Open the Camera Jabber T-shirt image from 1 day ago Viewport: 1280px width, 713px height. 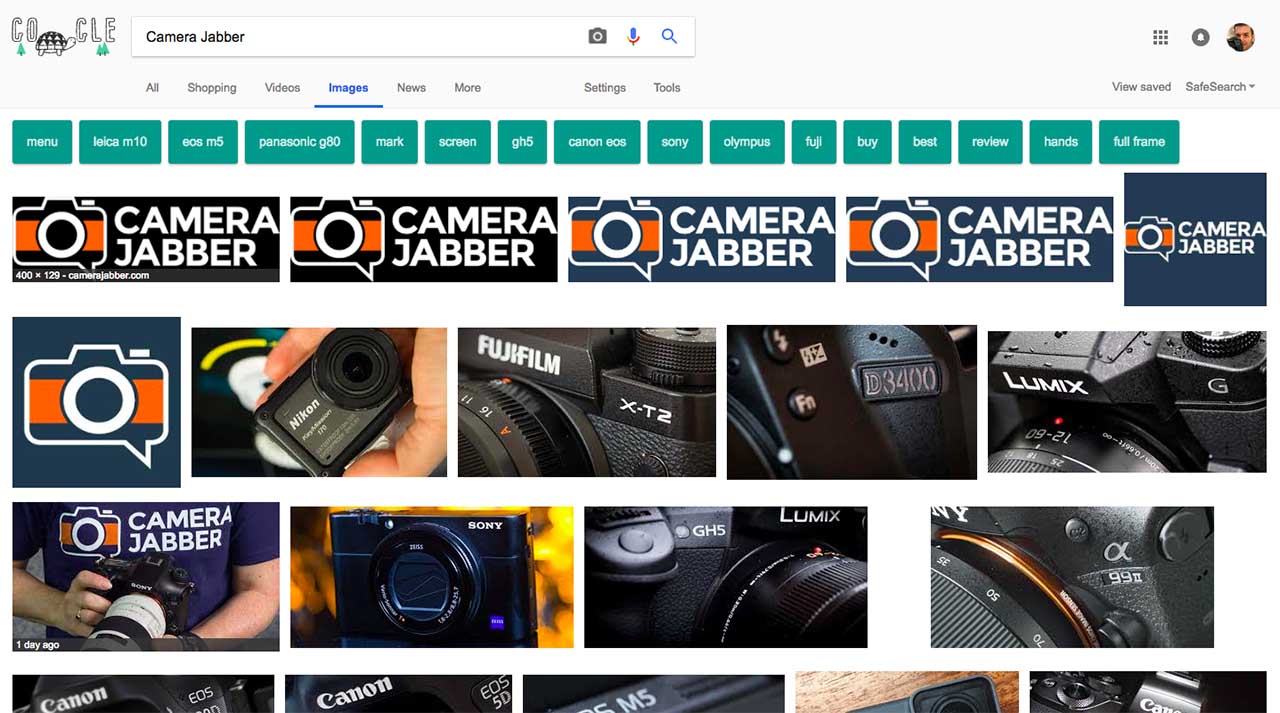[x=146, y=577]
